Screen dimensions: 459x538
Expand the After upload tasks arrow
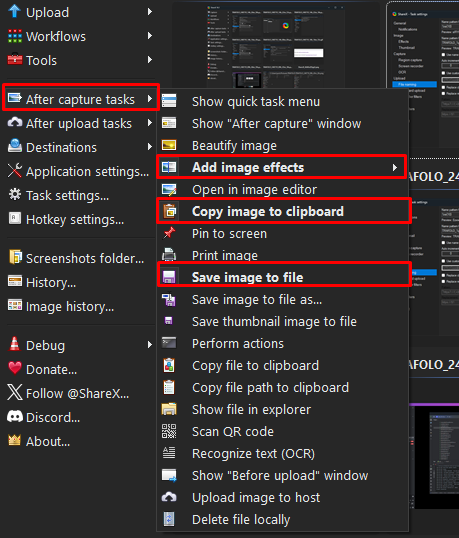150,123
